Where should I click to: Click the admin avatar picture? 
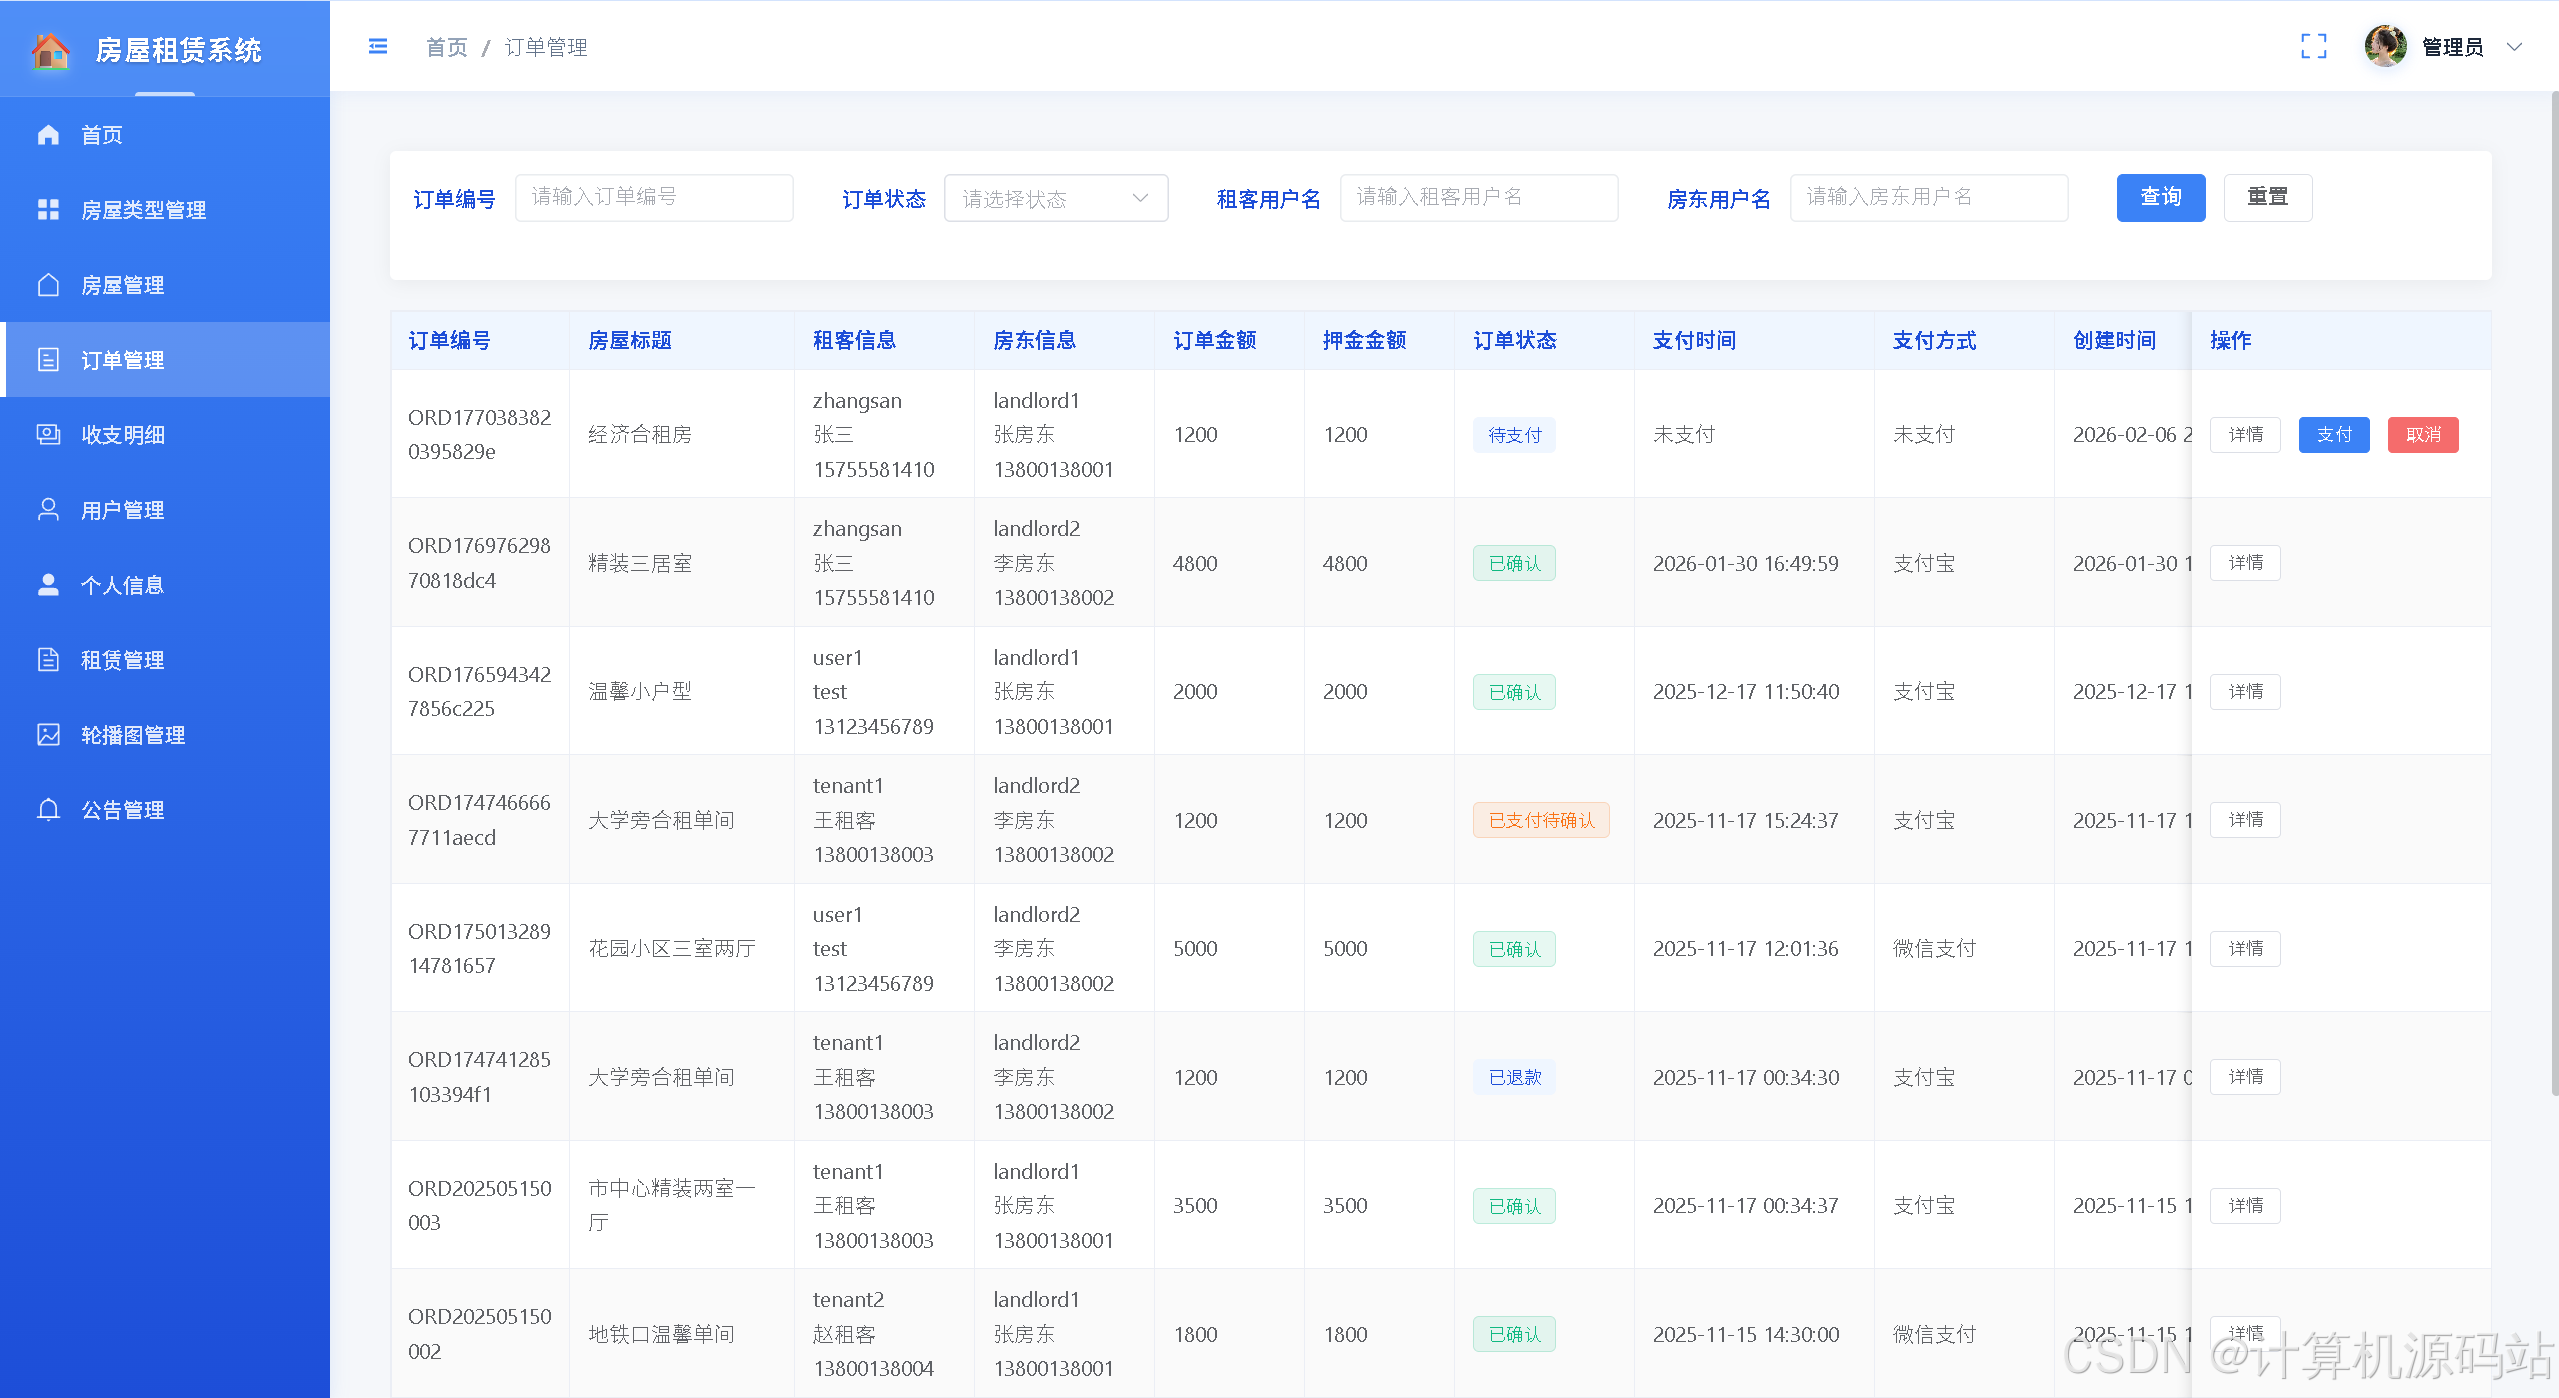click(x=2385, y=47)
